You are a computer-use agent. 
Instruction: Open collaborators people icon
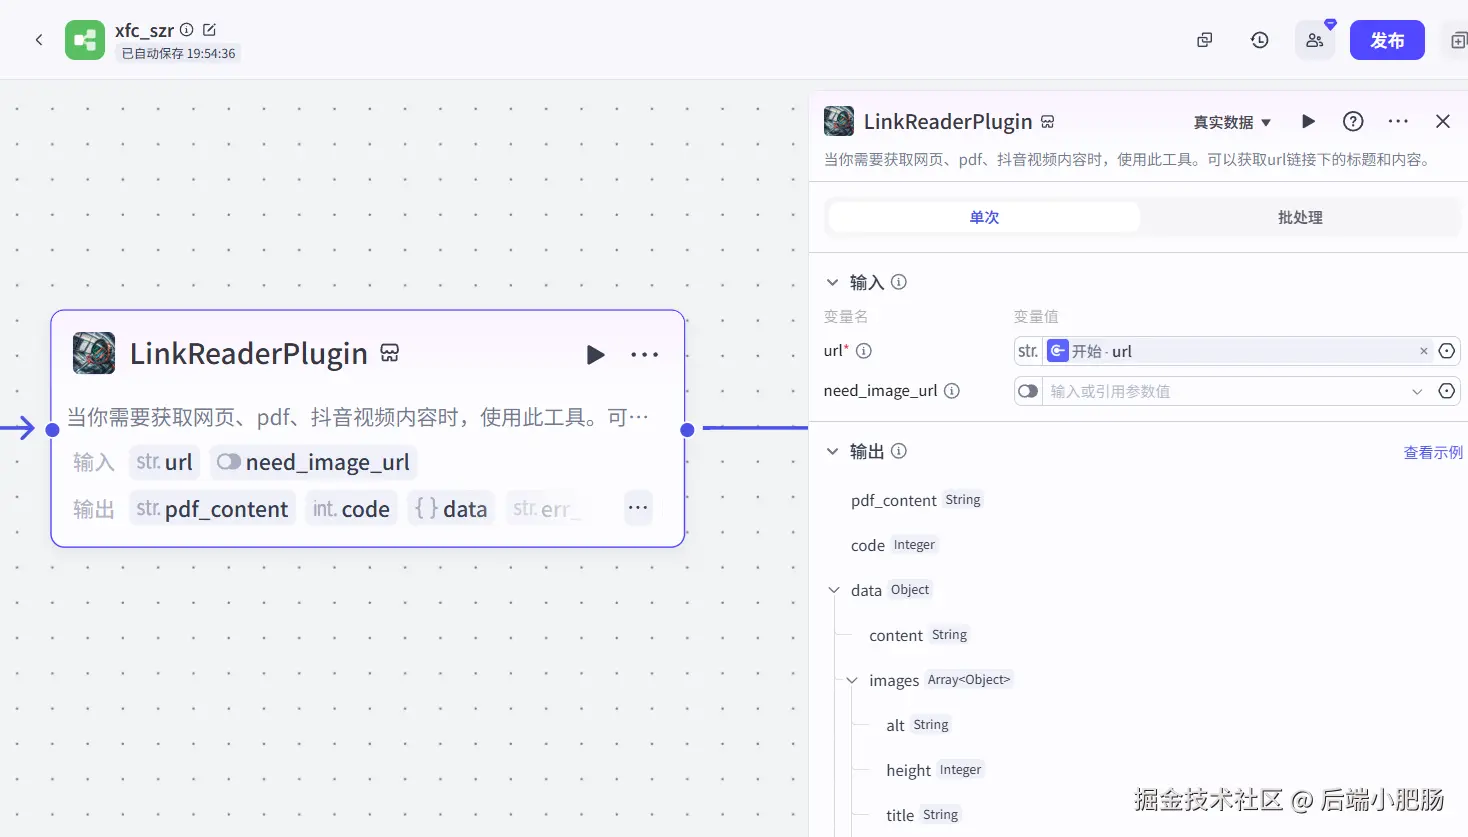1315,40
